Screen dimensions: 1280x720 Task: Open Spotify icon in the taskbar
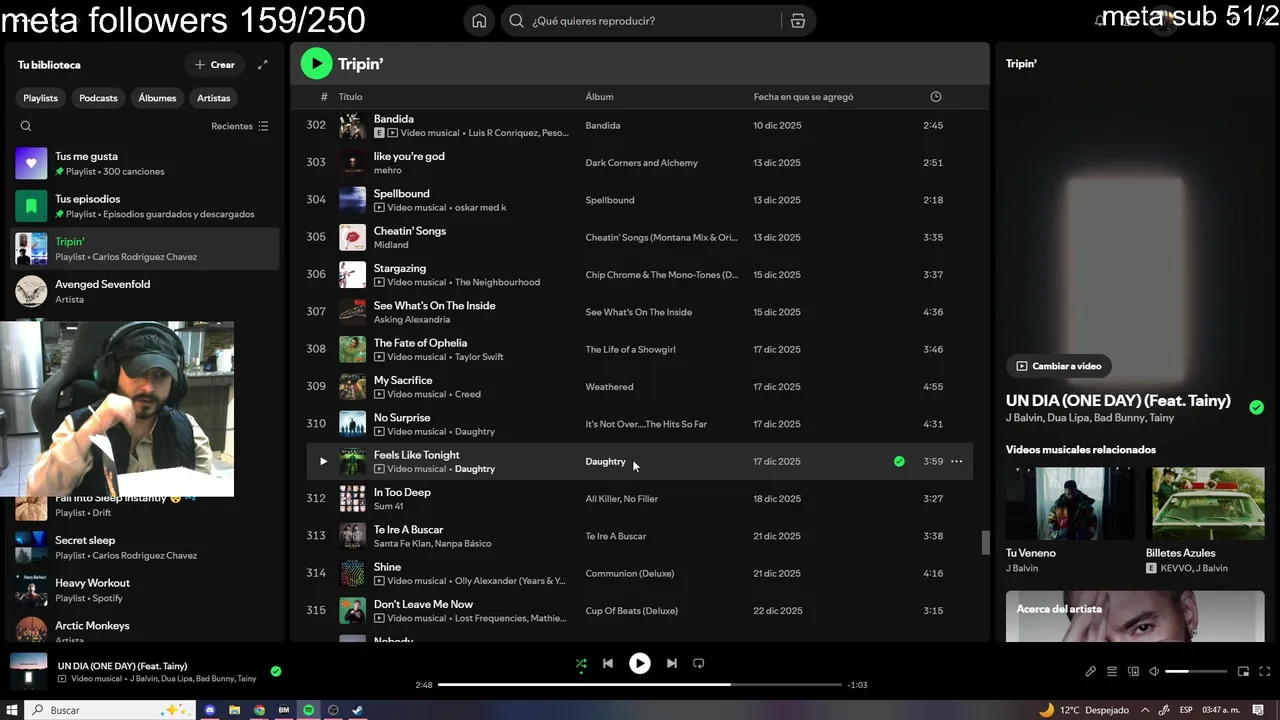[x=309, y=710]
